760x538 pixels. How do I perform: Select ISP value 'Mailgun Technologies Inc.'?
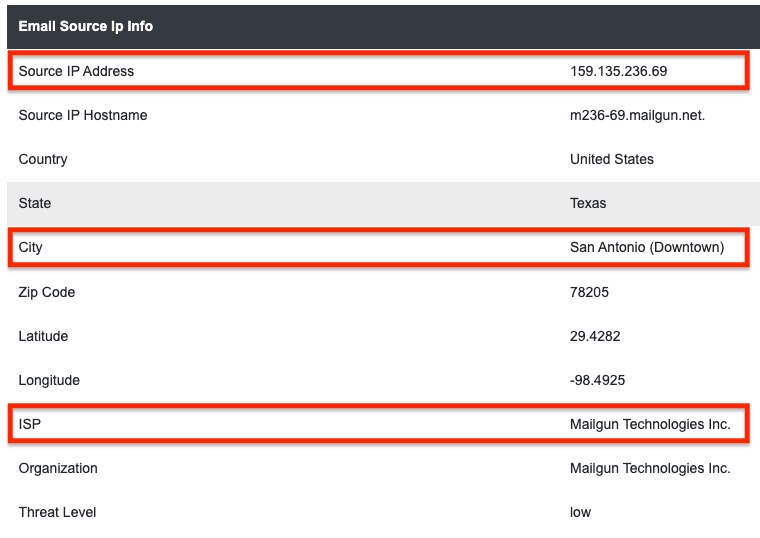(x=650, y=425)
